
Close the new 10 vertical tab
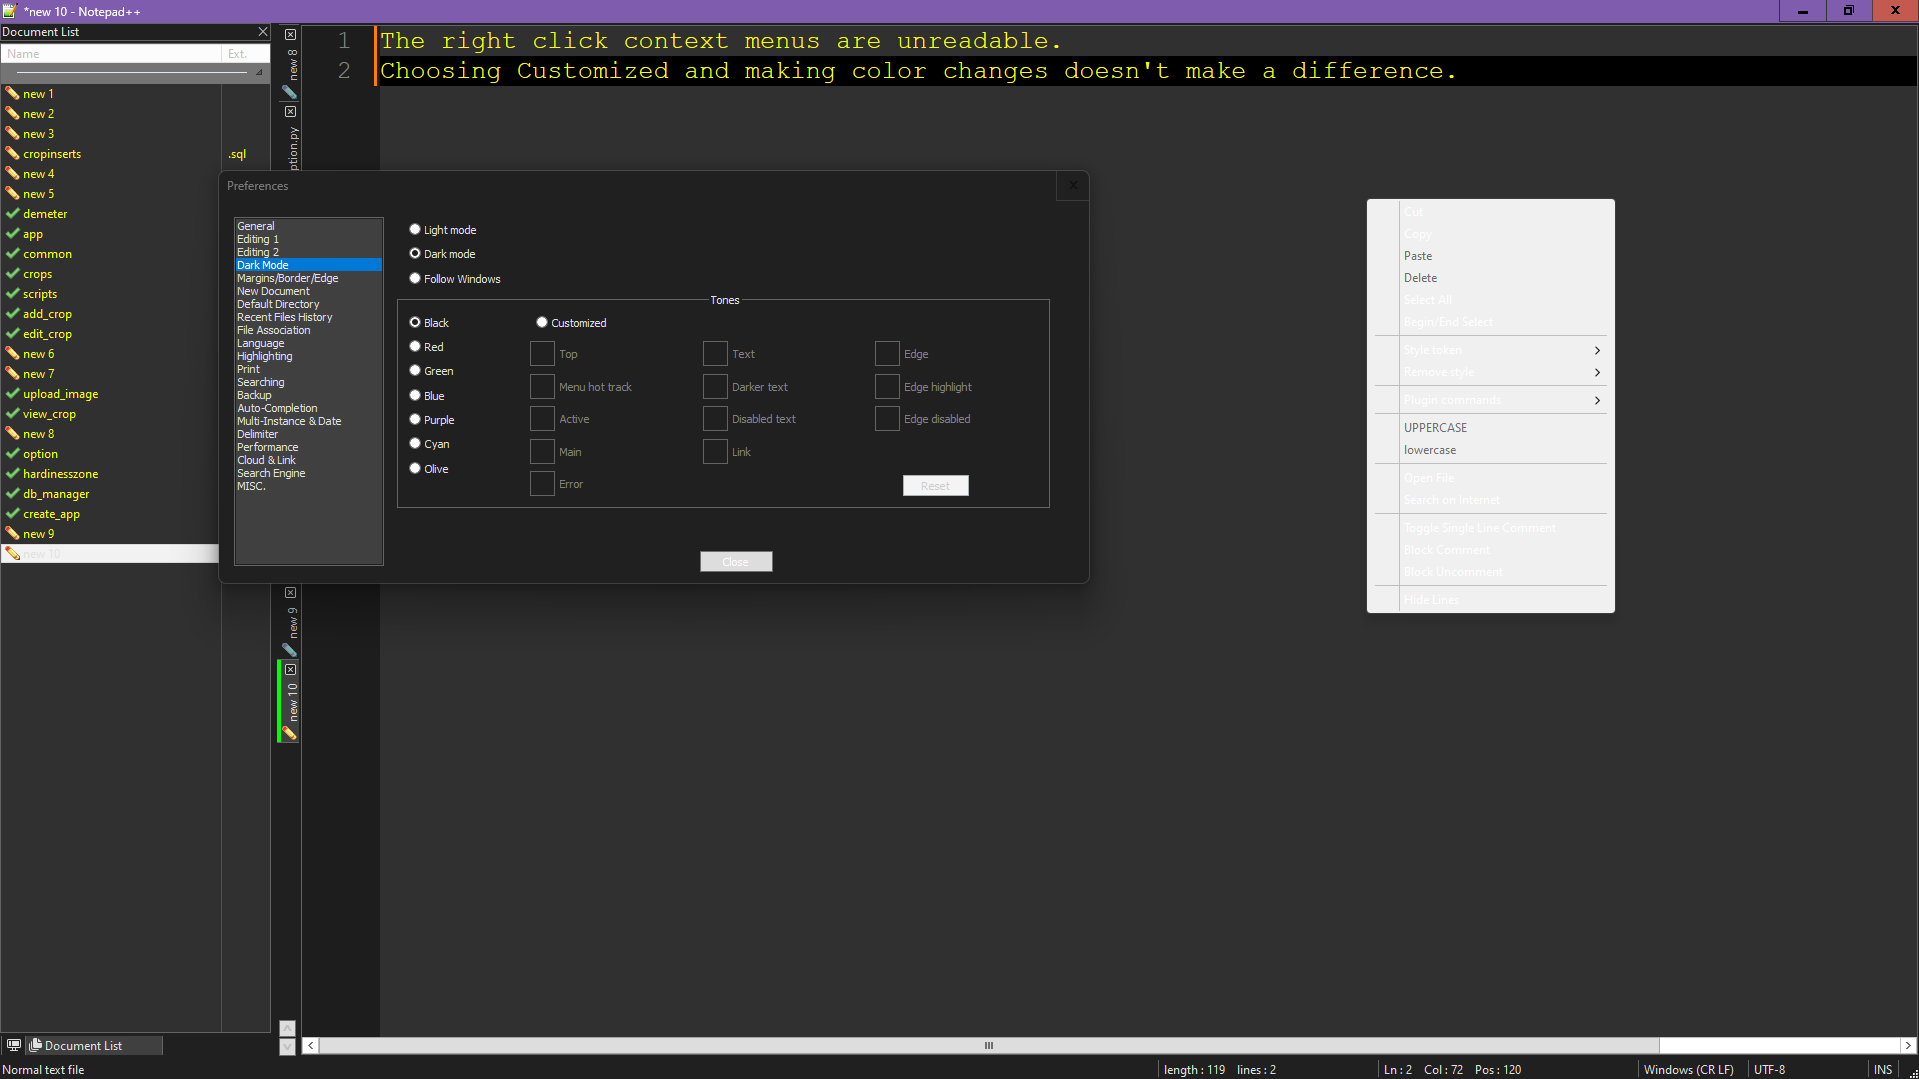point(290,670)
